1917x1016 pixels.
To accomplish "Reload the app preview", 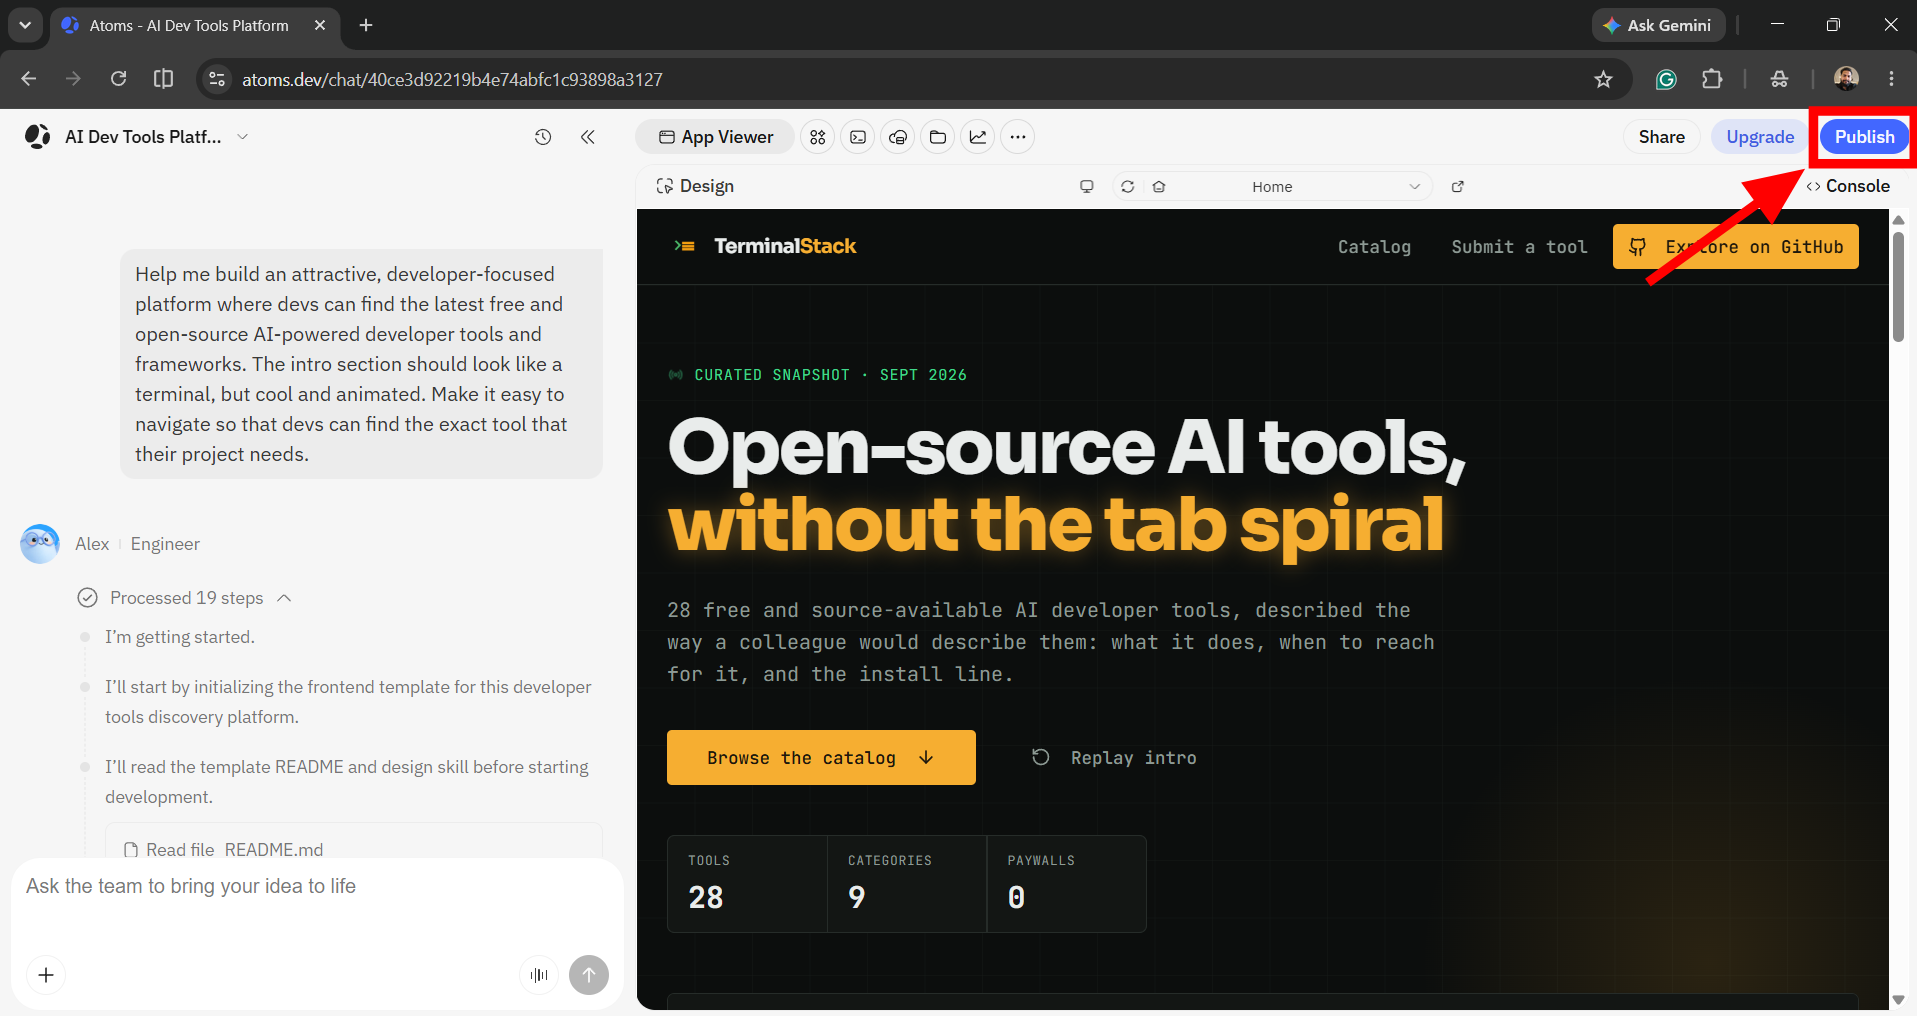I will click(1128, 187).
